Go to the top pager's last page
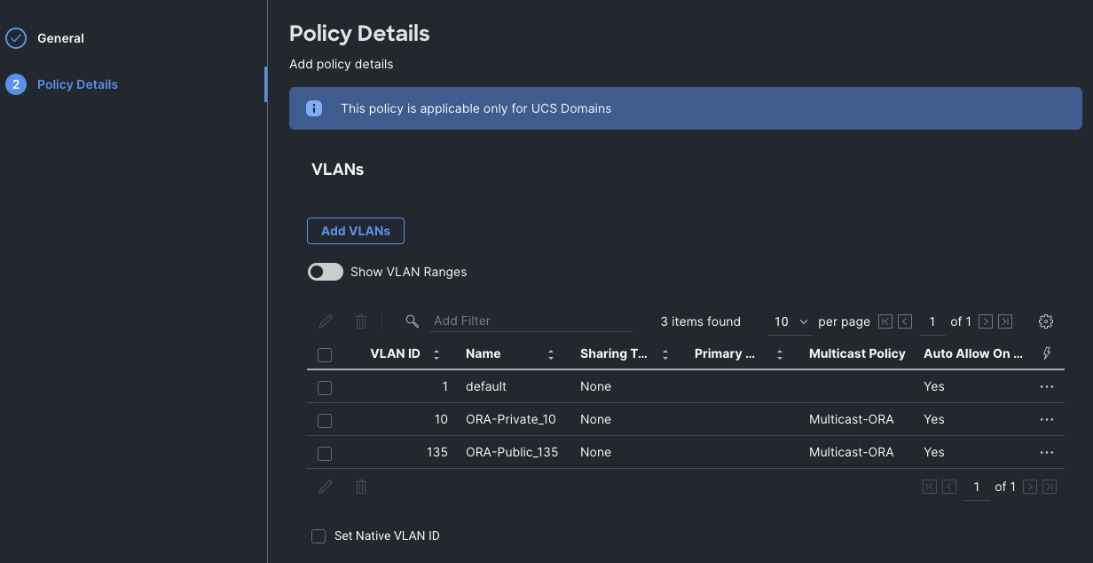 1005,322
